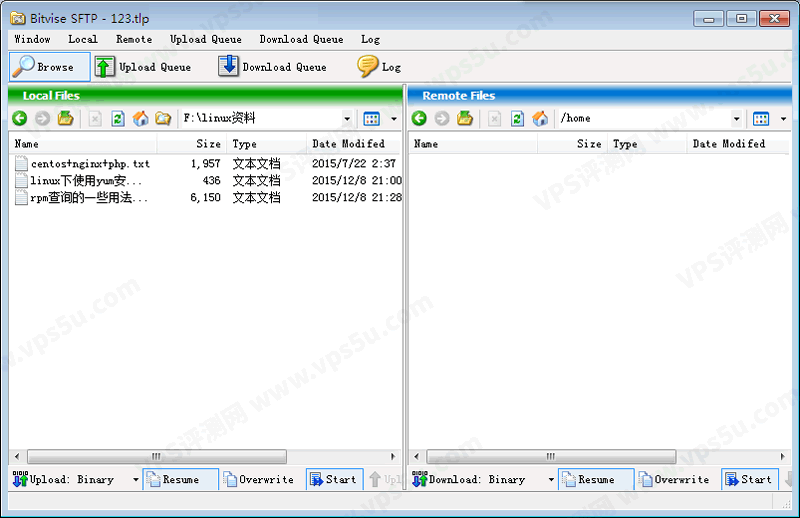This screenshot has width=800, height=518.
Task: Go up one folder in Local Files
Action: coord(65,118)
